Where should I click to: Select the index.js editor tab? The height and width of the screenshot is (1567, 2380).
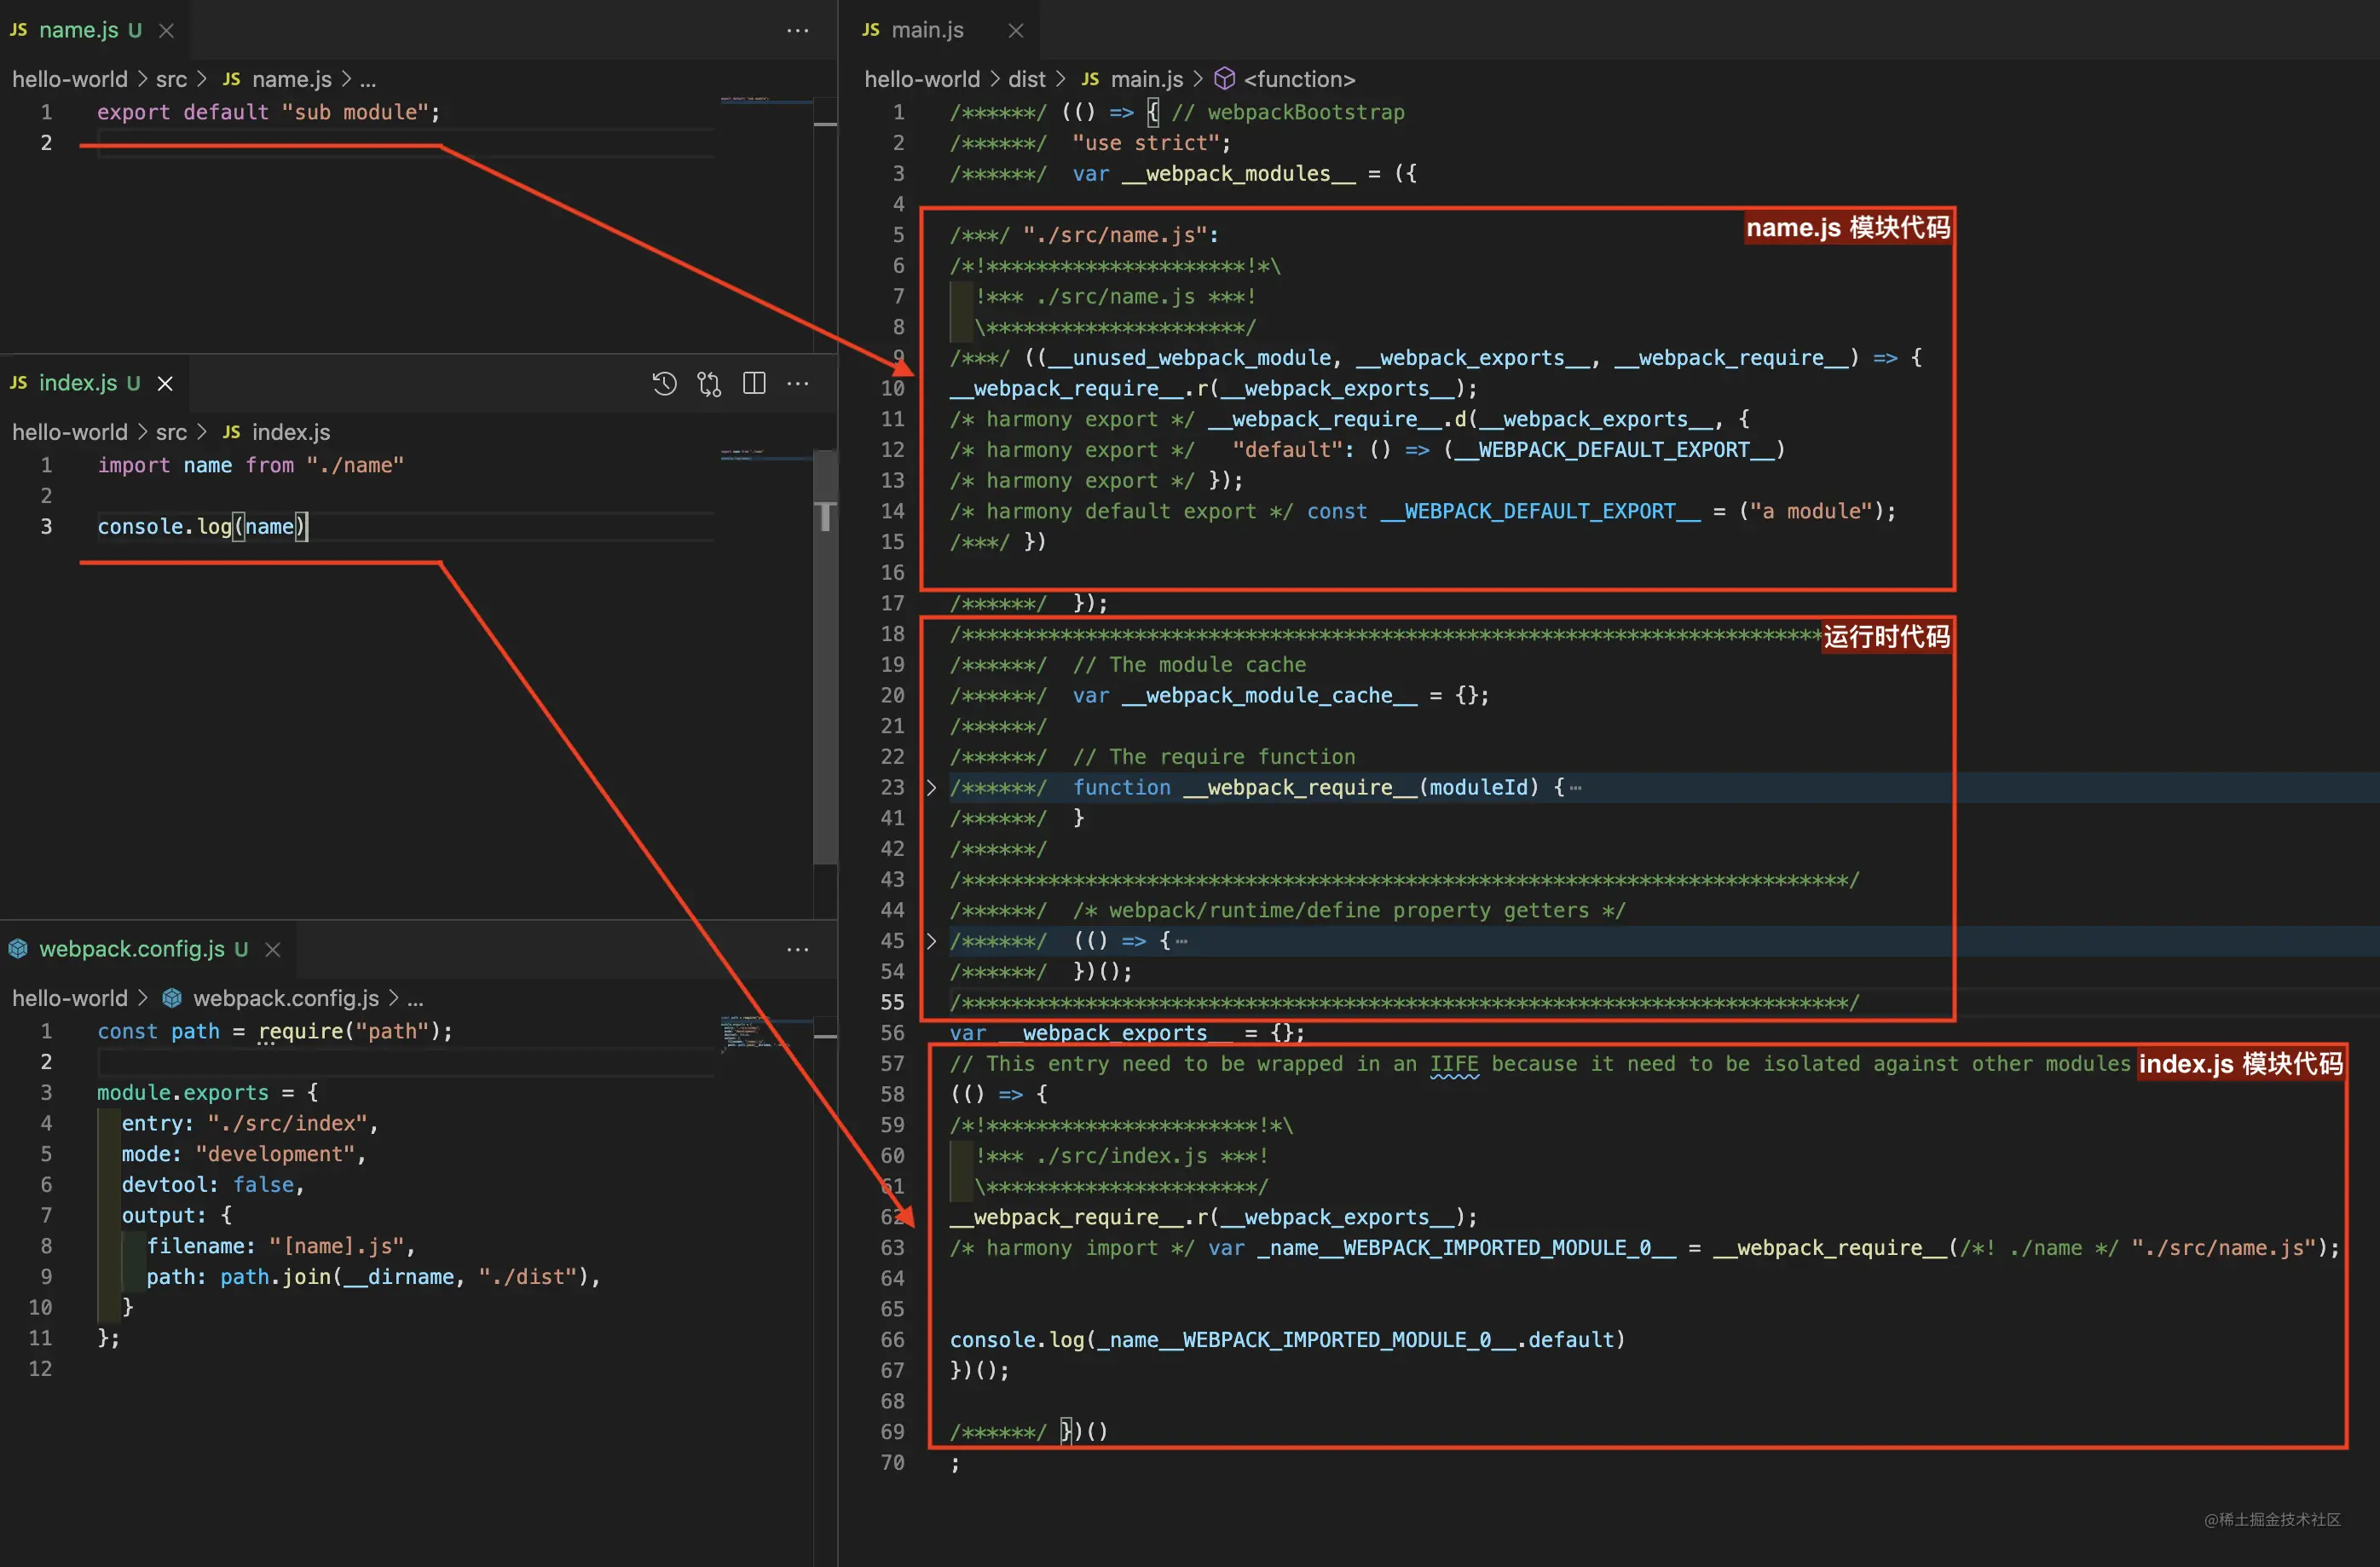94,383
